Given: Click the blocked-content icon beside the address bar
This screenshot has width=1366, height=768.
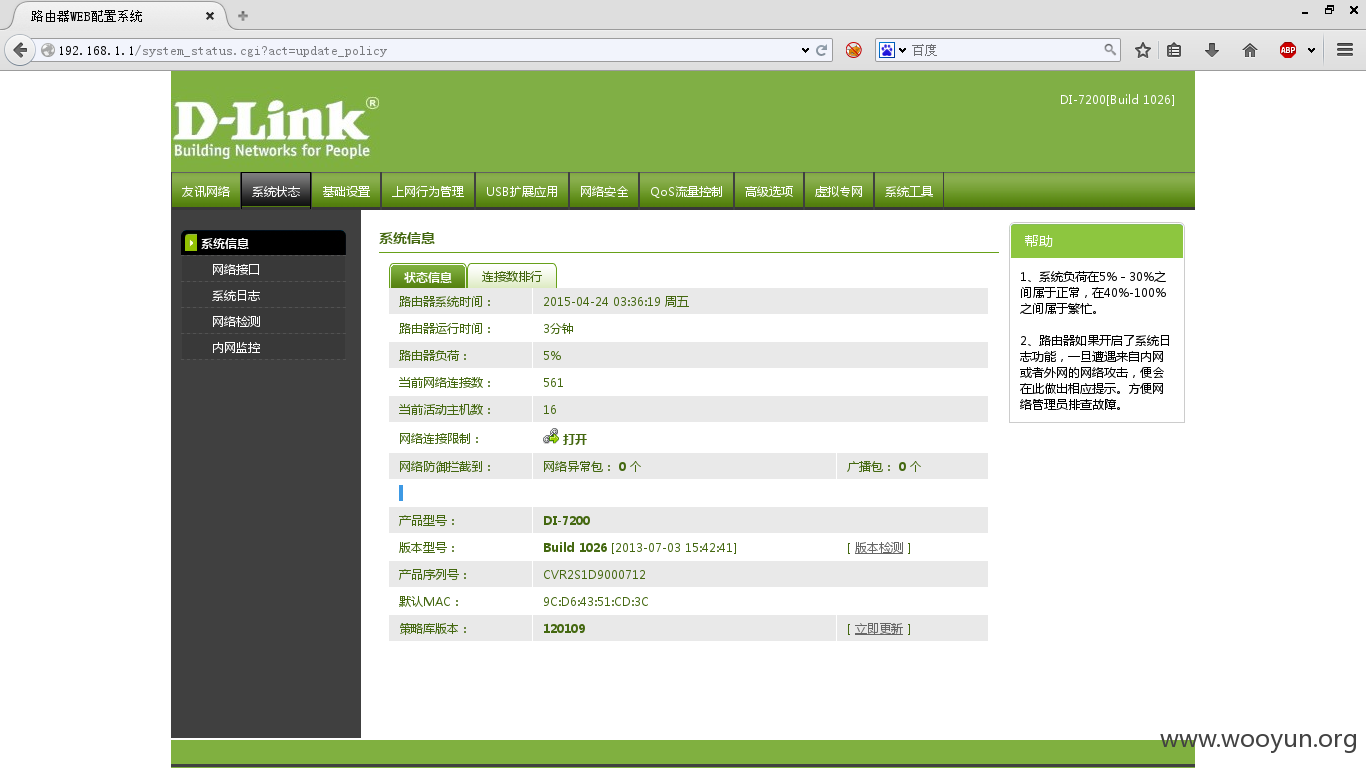Looking at the screenshot, I should click(x=853, y=50).
